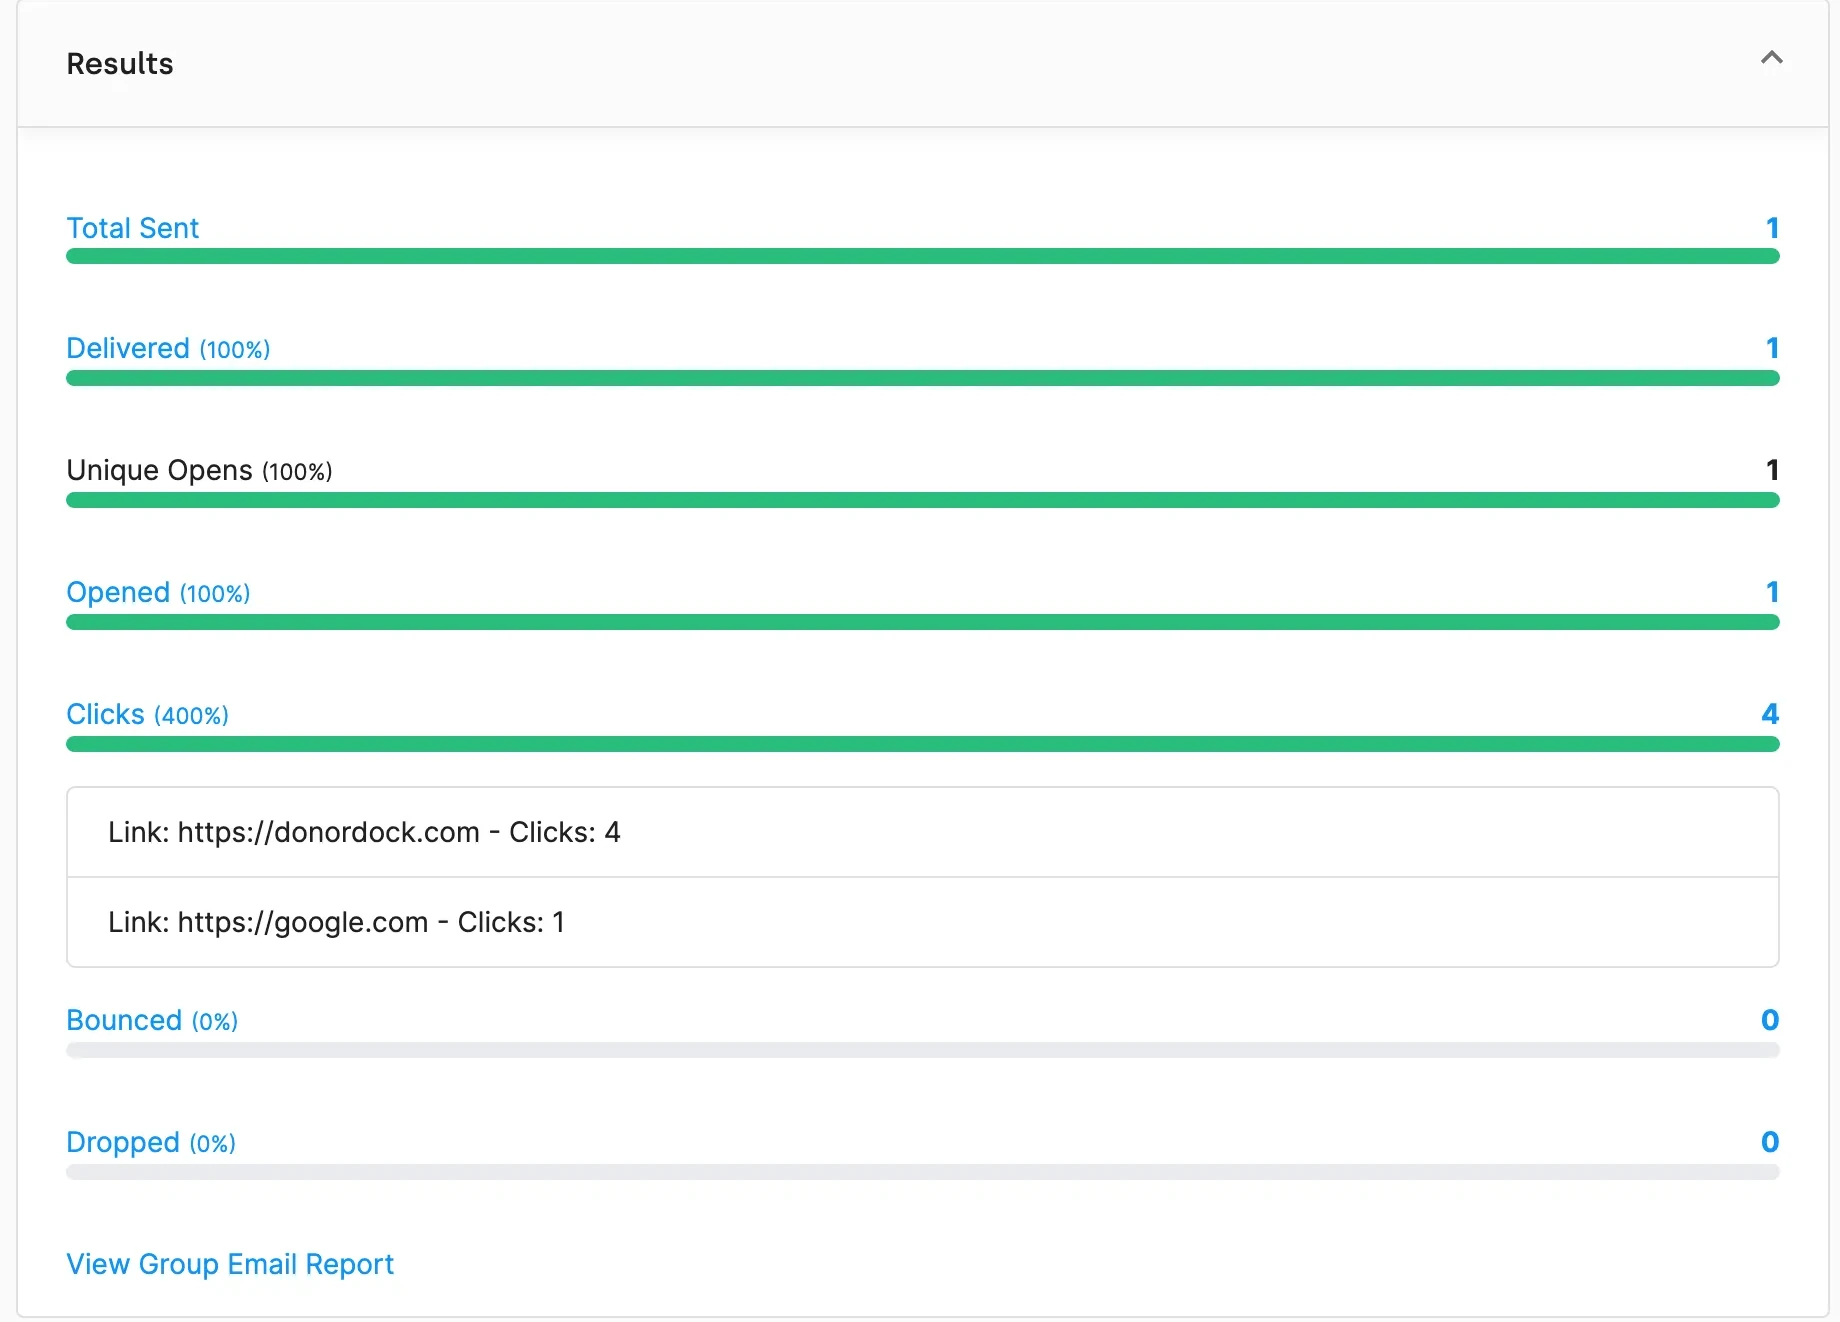Click the Opened count number
The height and width of the screenshot is (1322, 1840).
pyautogui.click(x=1772, y=592)
